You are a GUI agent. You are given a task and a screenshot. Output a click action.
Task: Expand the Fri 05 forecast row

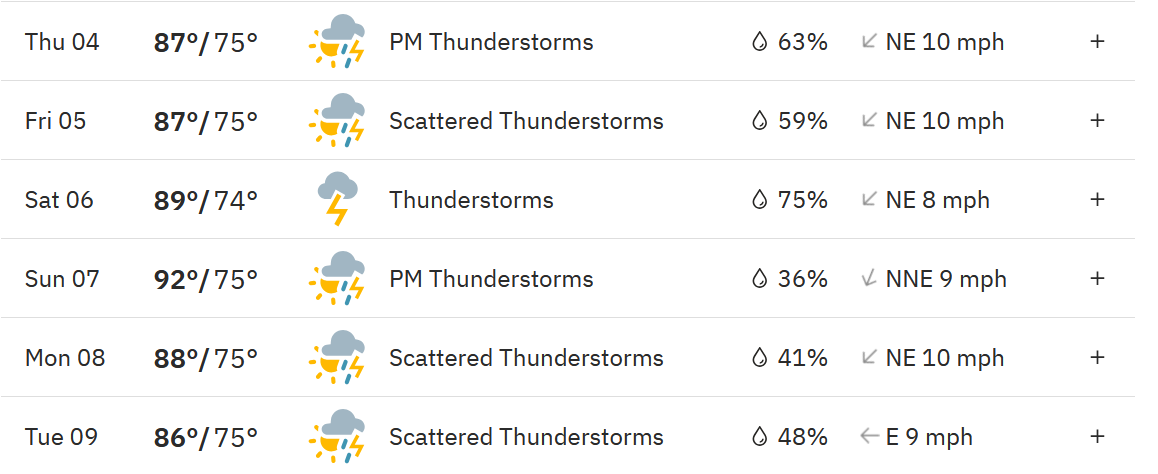[x=1097, y=121]
